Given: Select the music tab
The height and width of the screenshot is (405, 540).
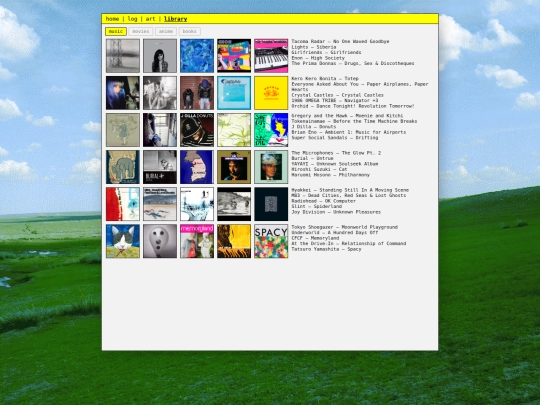Looking at the screenshot, I should [116, 31].
